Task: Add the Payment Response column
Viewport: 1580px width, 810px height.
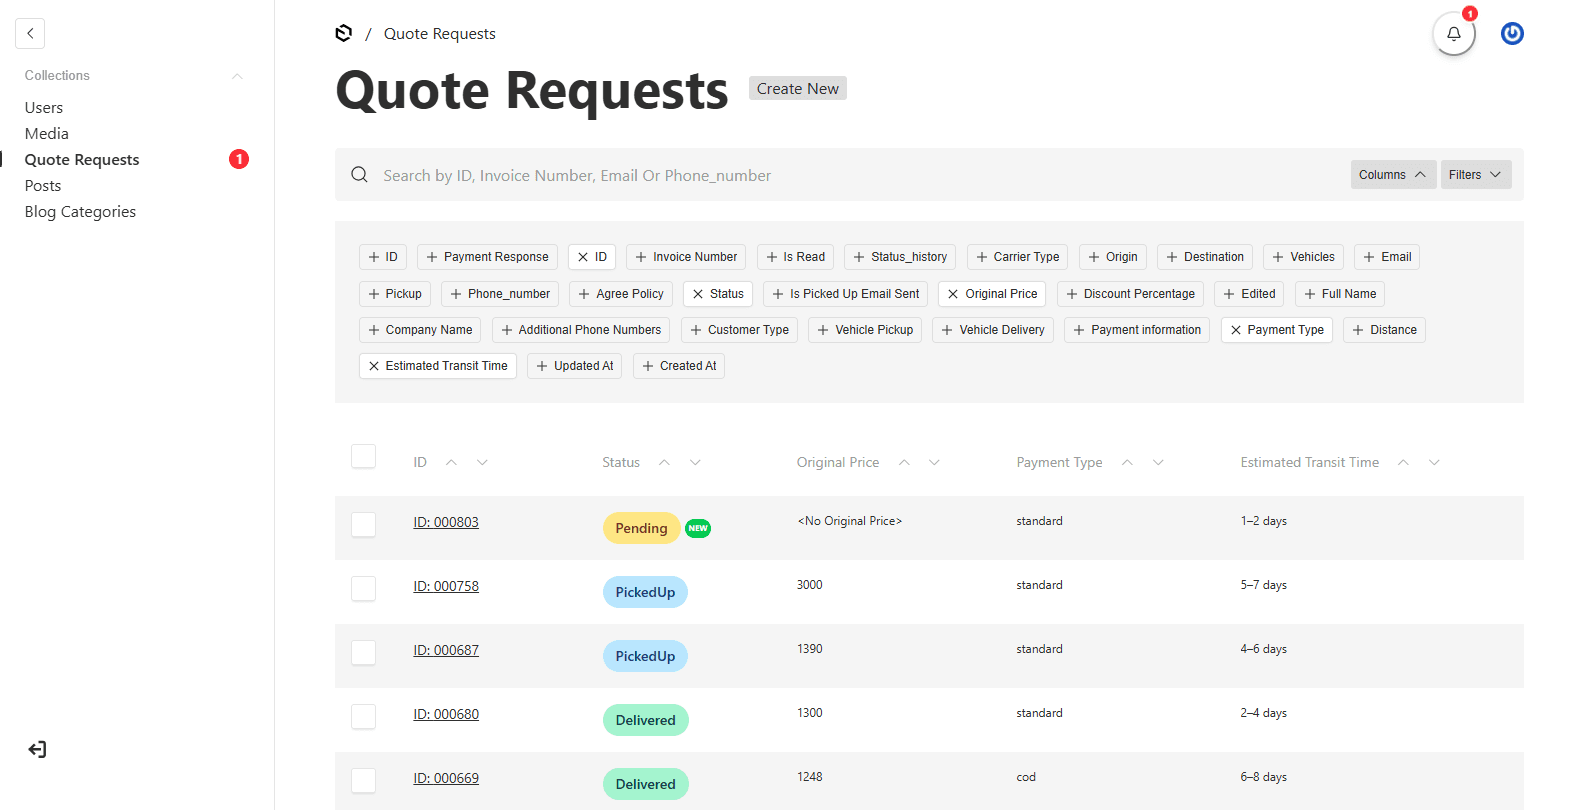Action: (x=487, y=257)
